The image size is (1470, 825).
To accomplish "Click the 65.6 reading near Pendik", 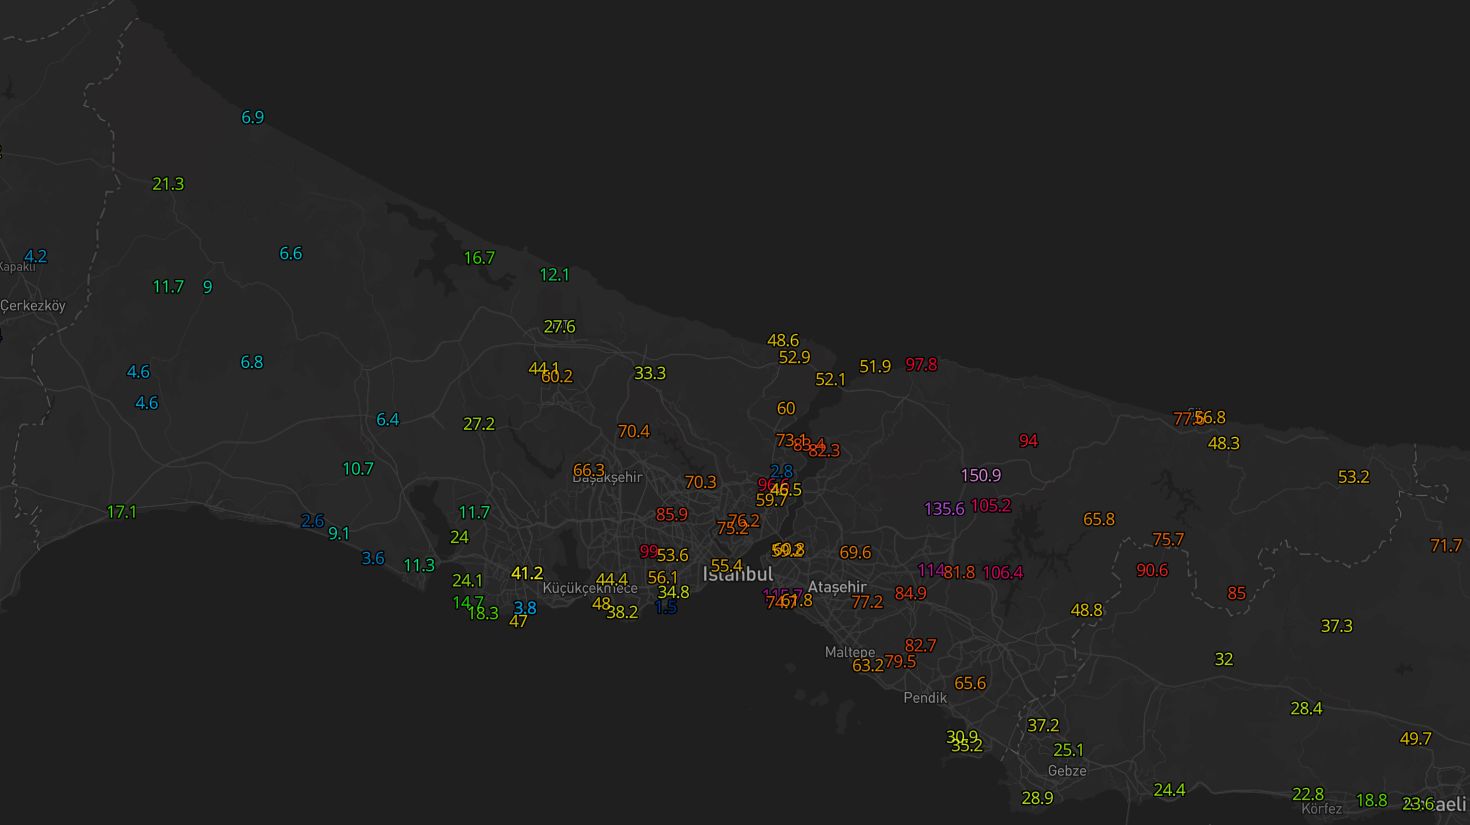I will click(x=969, y=684).
